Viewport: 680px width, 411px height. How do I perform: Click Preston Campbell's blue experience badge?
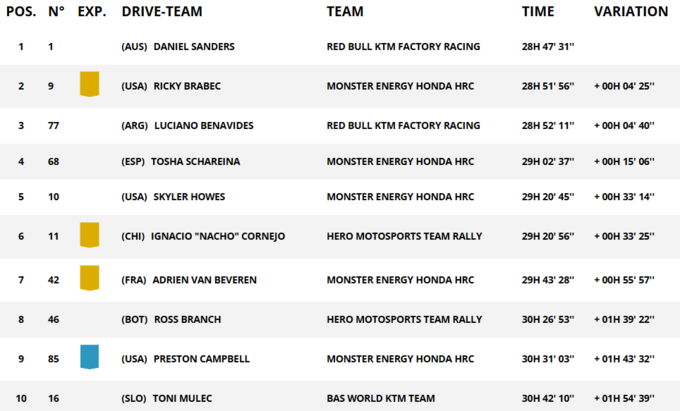tap(90, 357)
